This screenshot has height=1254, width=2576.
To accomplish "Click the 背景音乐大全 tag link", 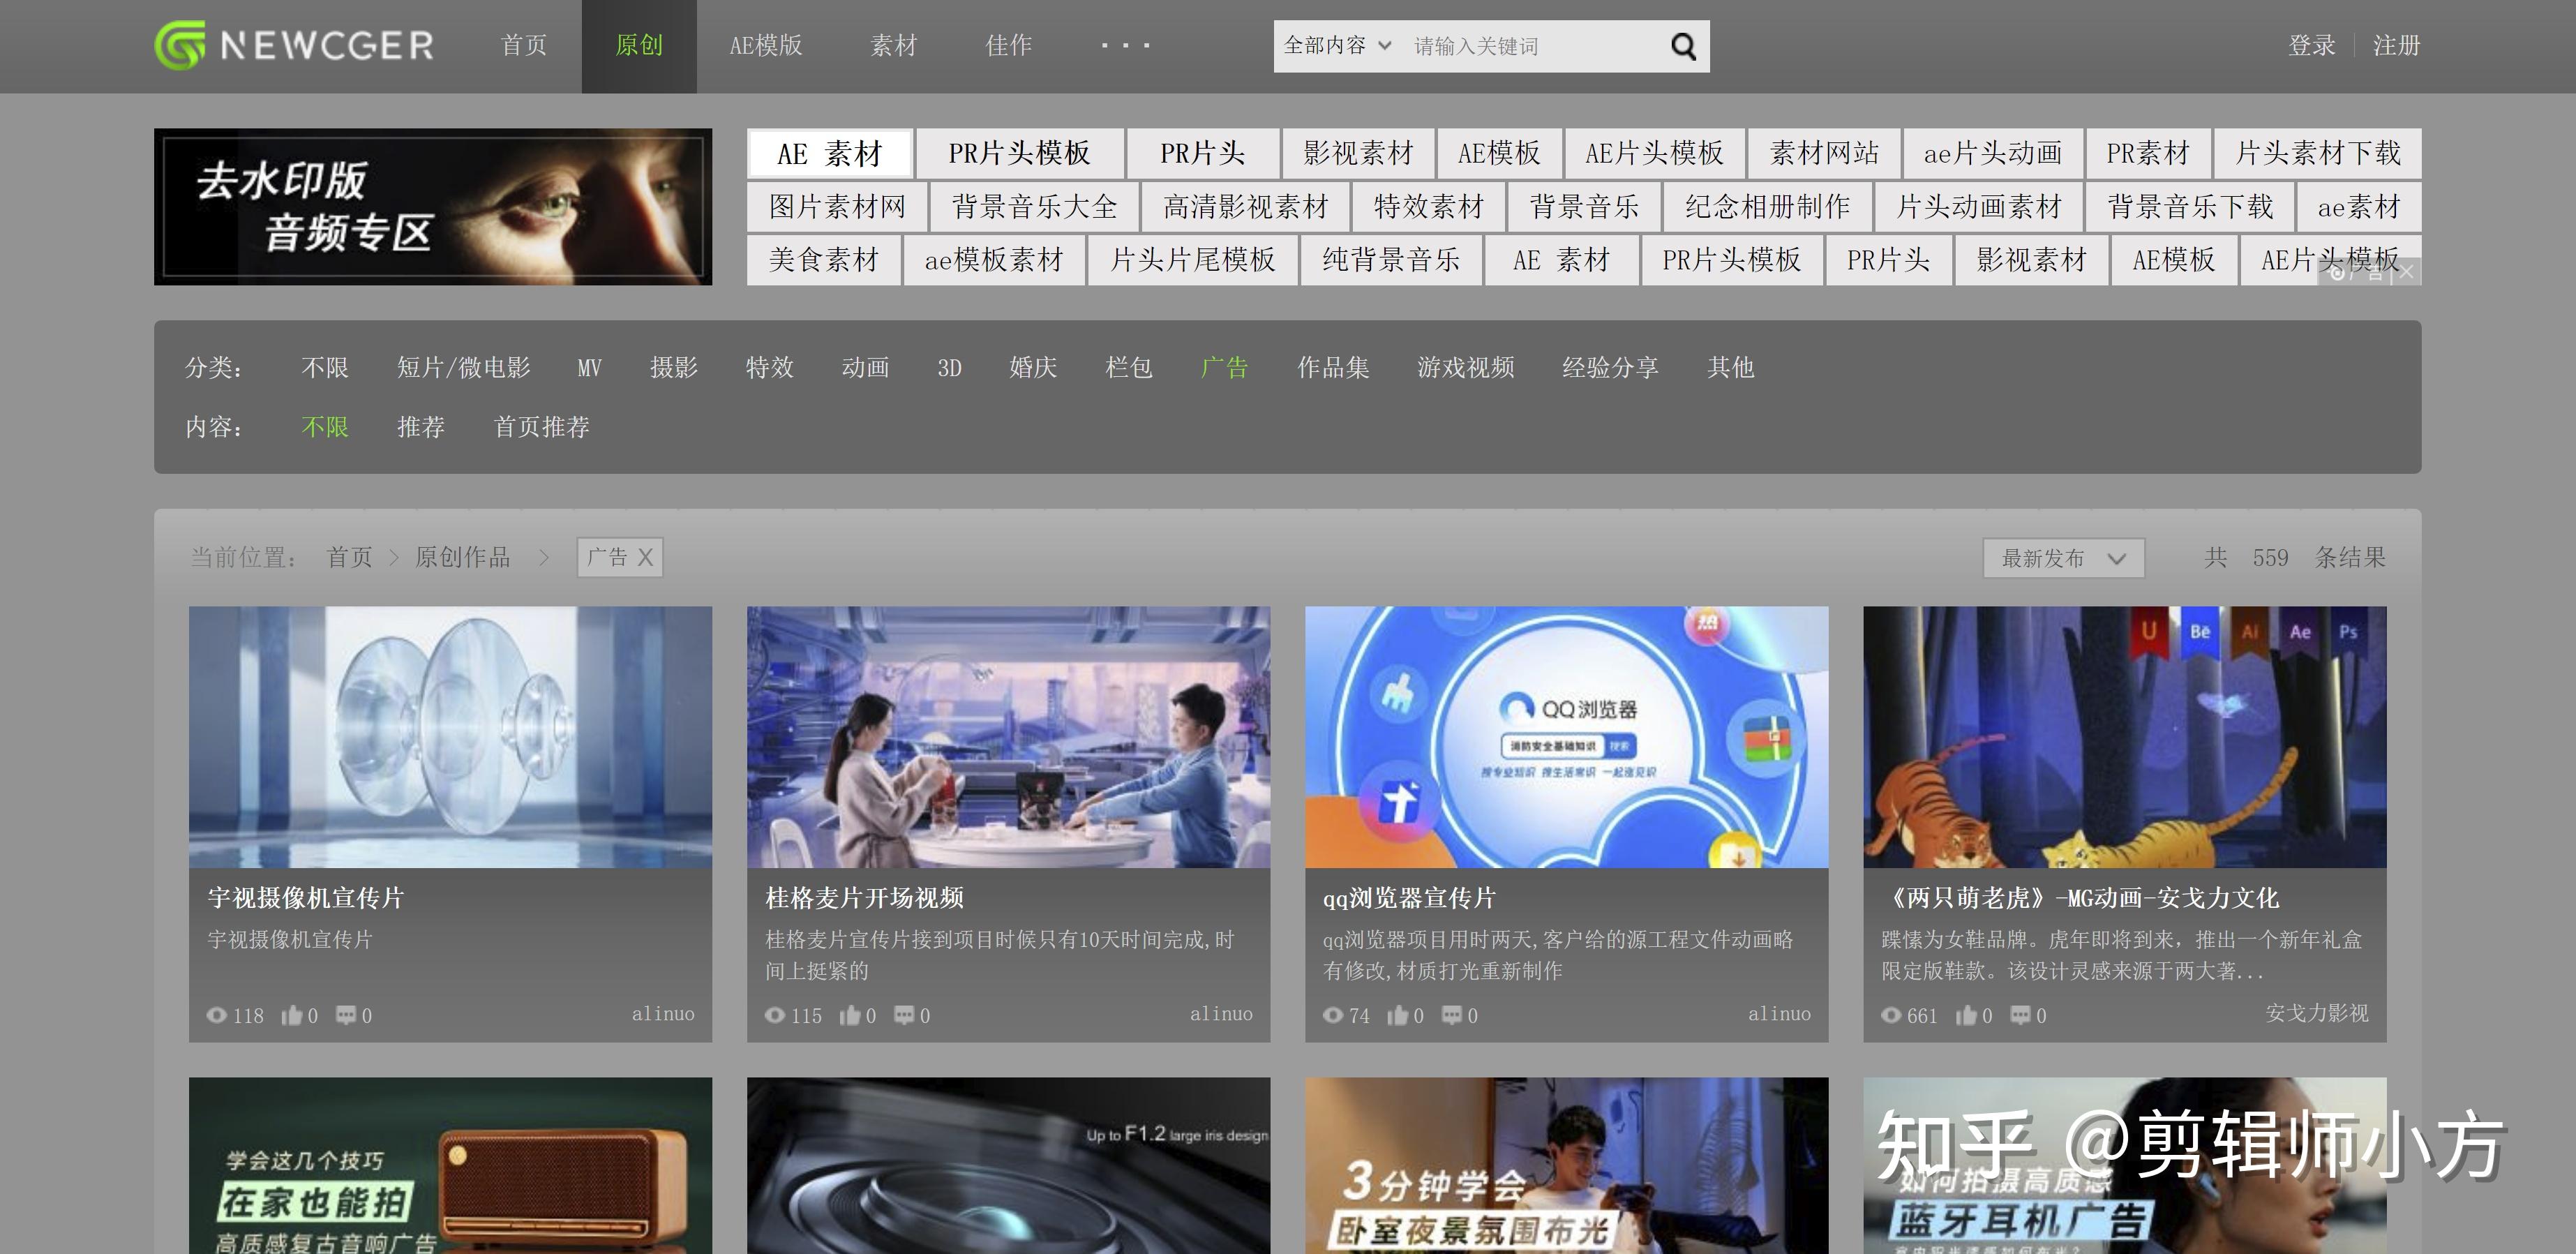I will (x=1035, y=207).
